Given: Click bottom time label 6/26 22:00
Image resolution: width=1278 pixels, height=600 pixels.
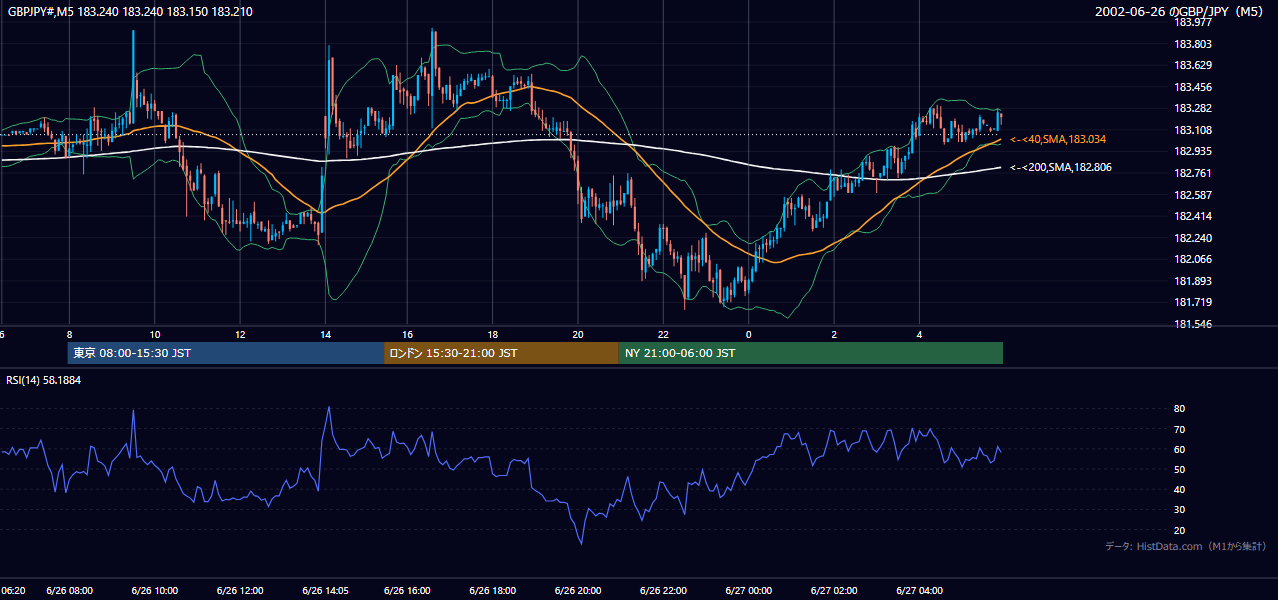Looking at the screenshot, I should point(663,590).
